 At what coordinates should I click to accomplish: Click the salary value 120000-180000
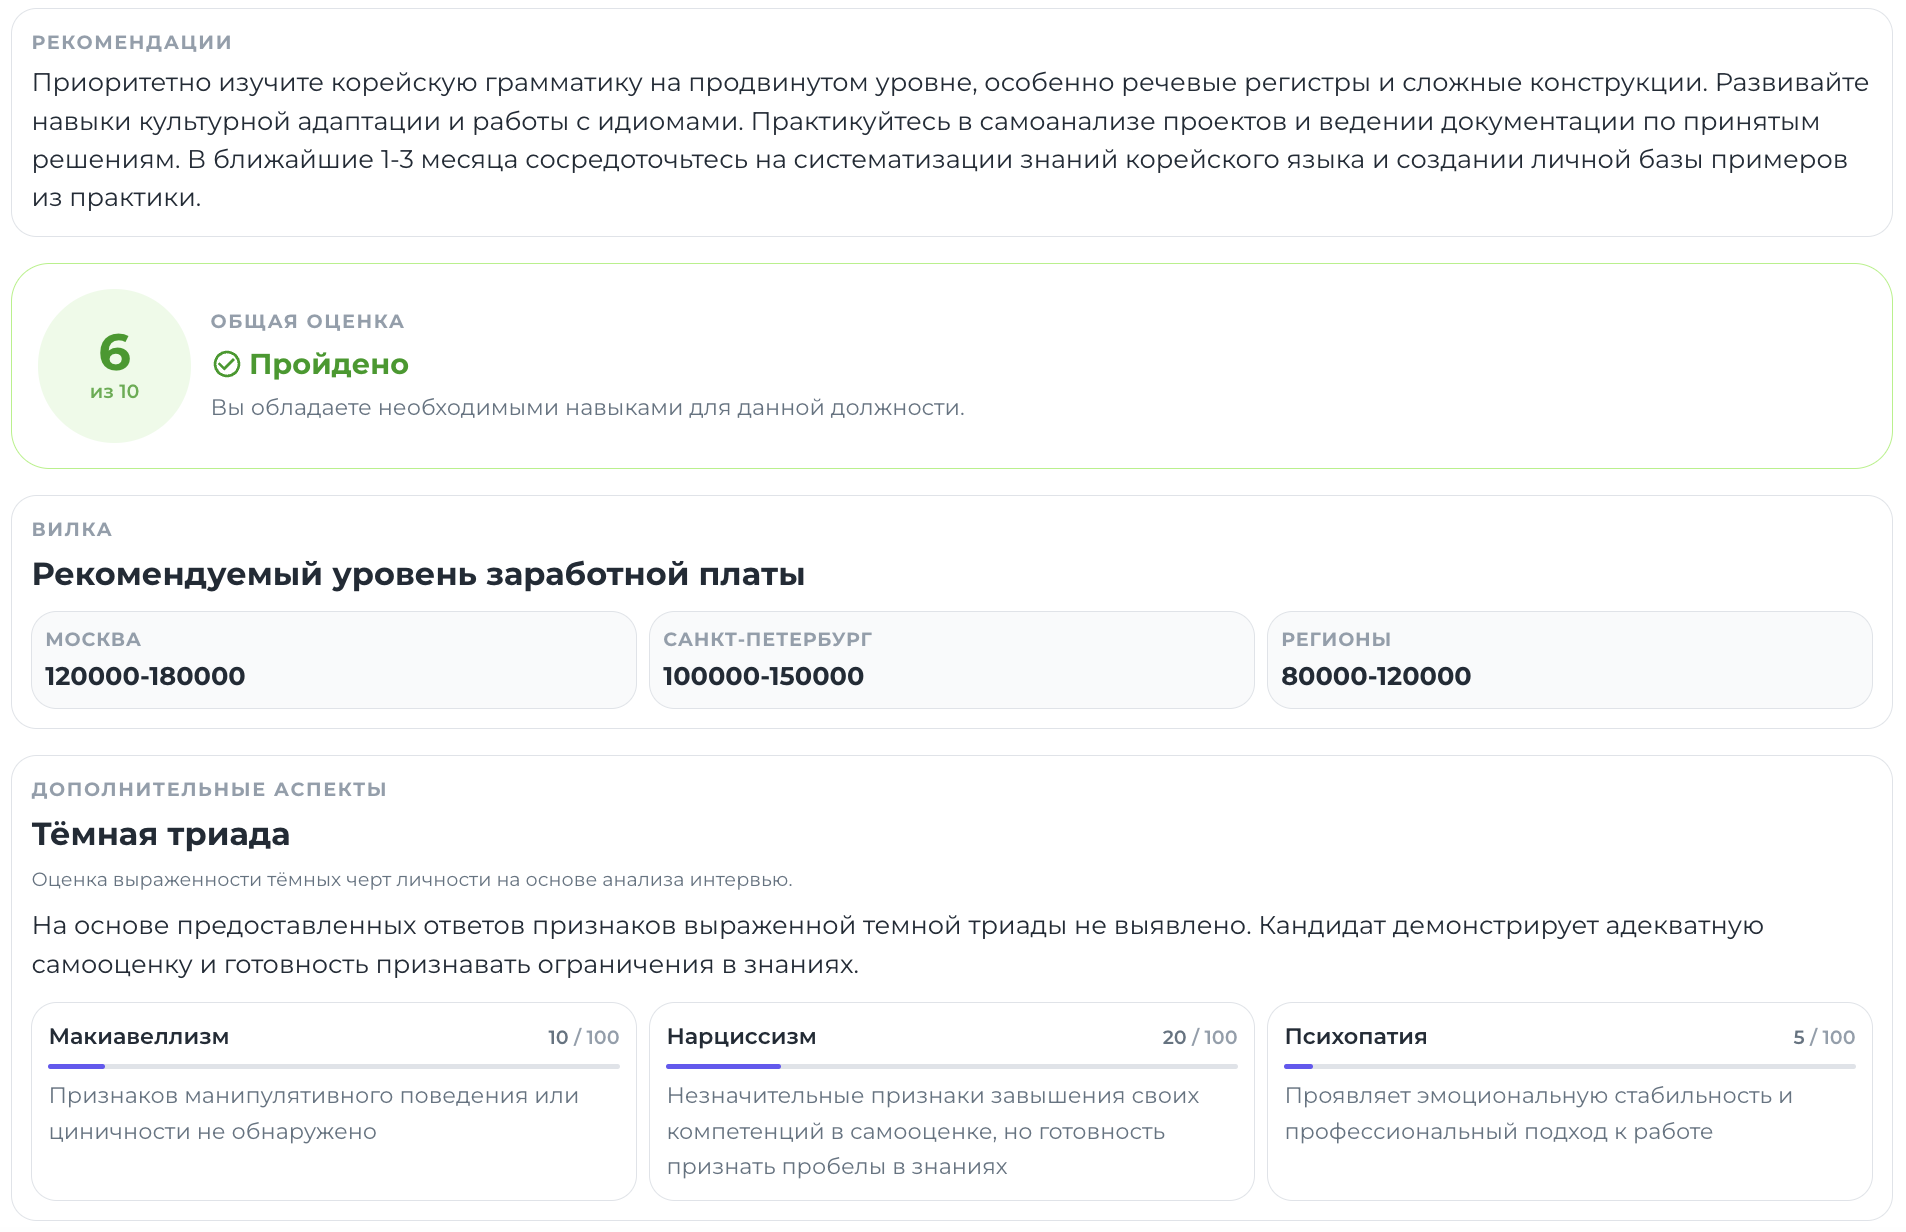(145, 676)
